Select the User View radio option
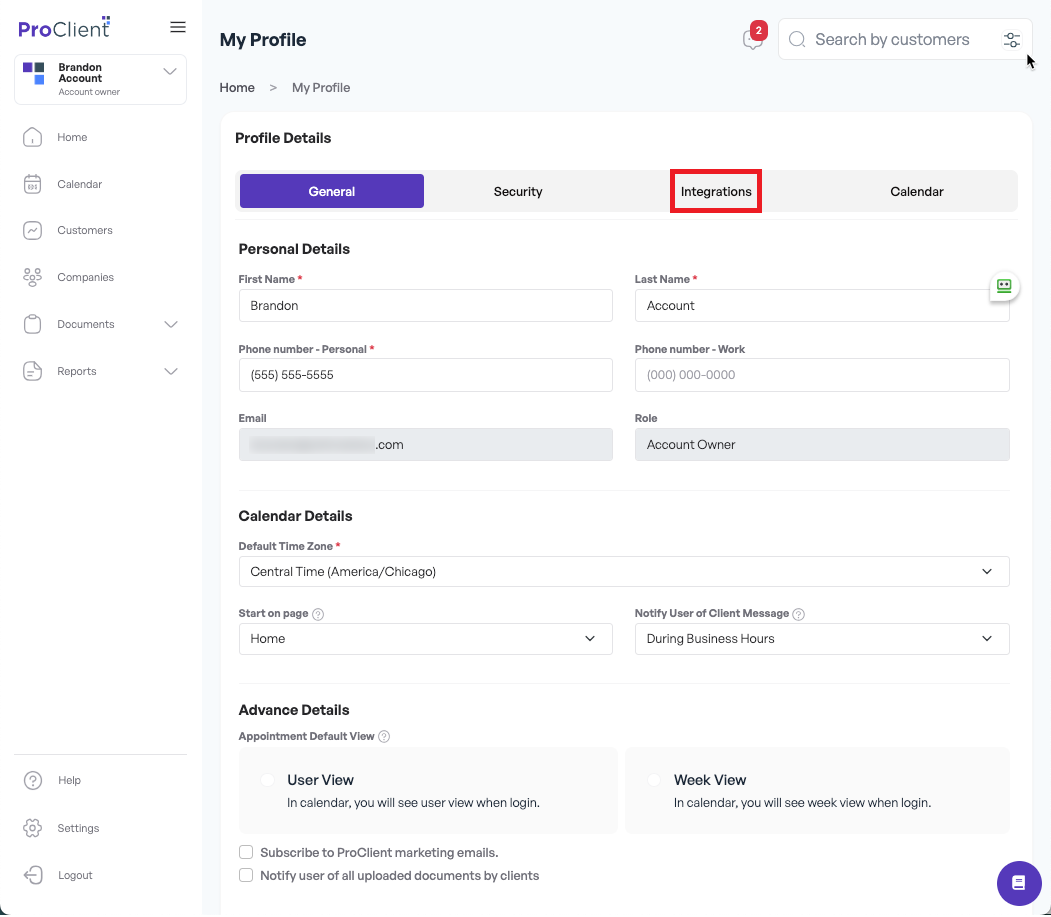Screen dimensions: 1051x917 click(267, 780)
